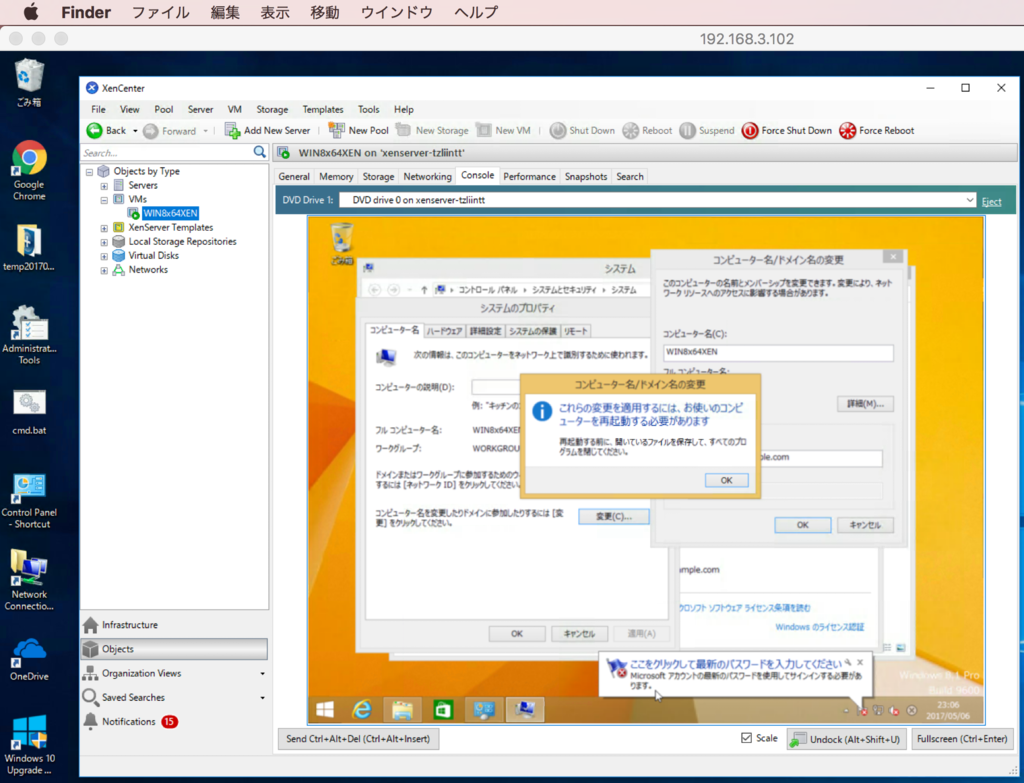Expand Local Storage Repositories node

pyautogui.click(x=104, y=242)
